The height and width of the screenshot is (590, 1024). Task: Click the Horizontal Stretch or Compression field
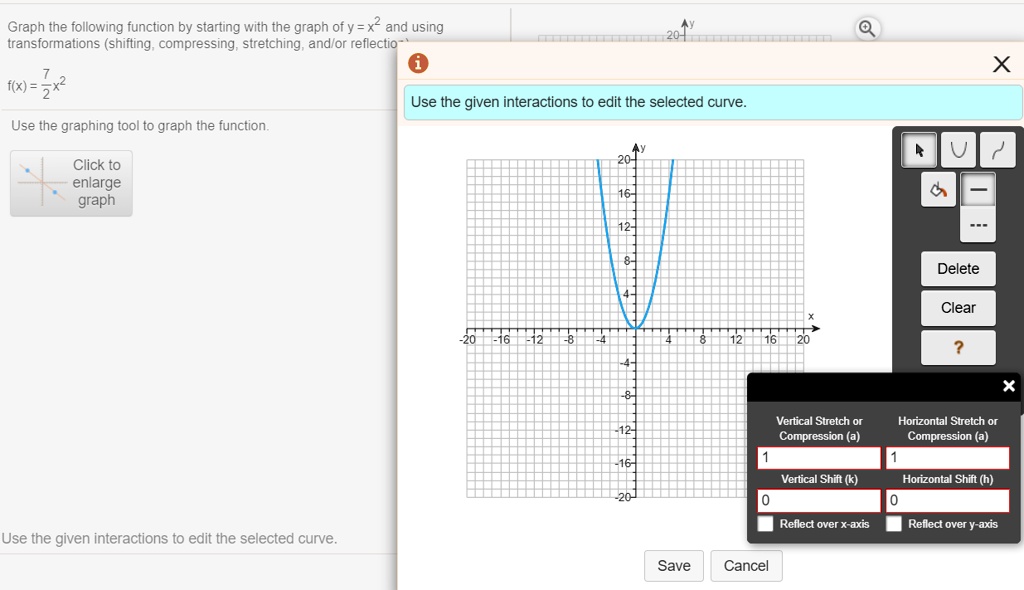[948, 457]
